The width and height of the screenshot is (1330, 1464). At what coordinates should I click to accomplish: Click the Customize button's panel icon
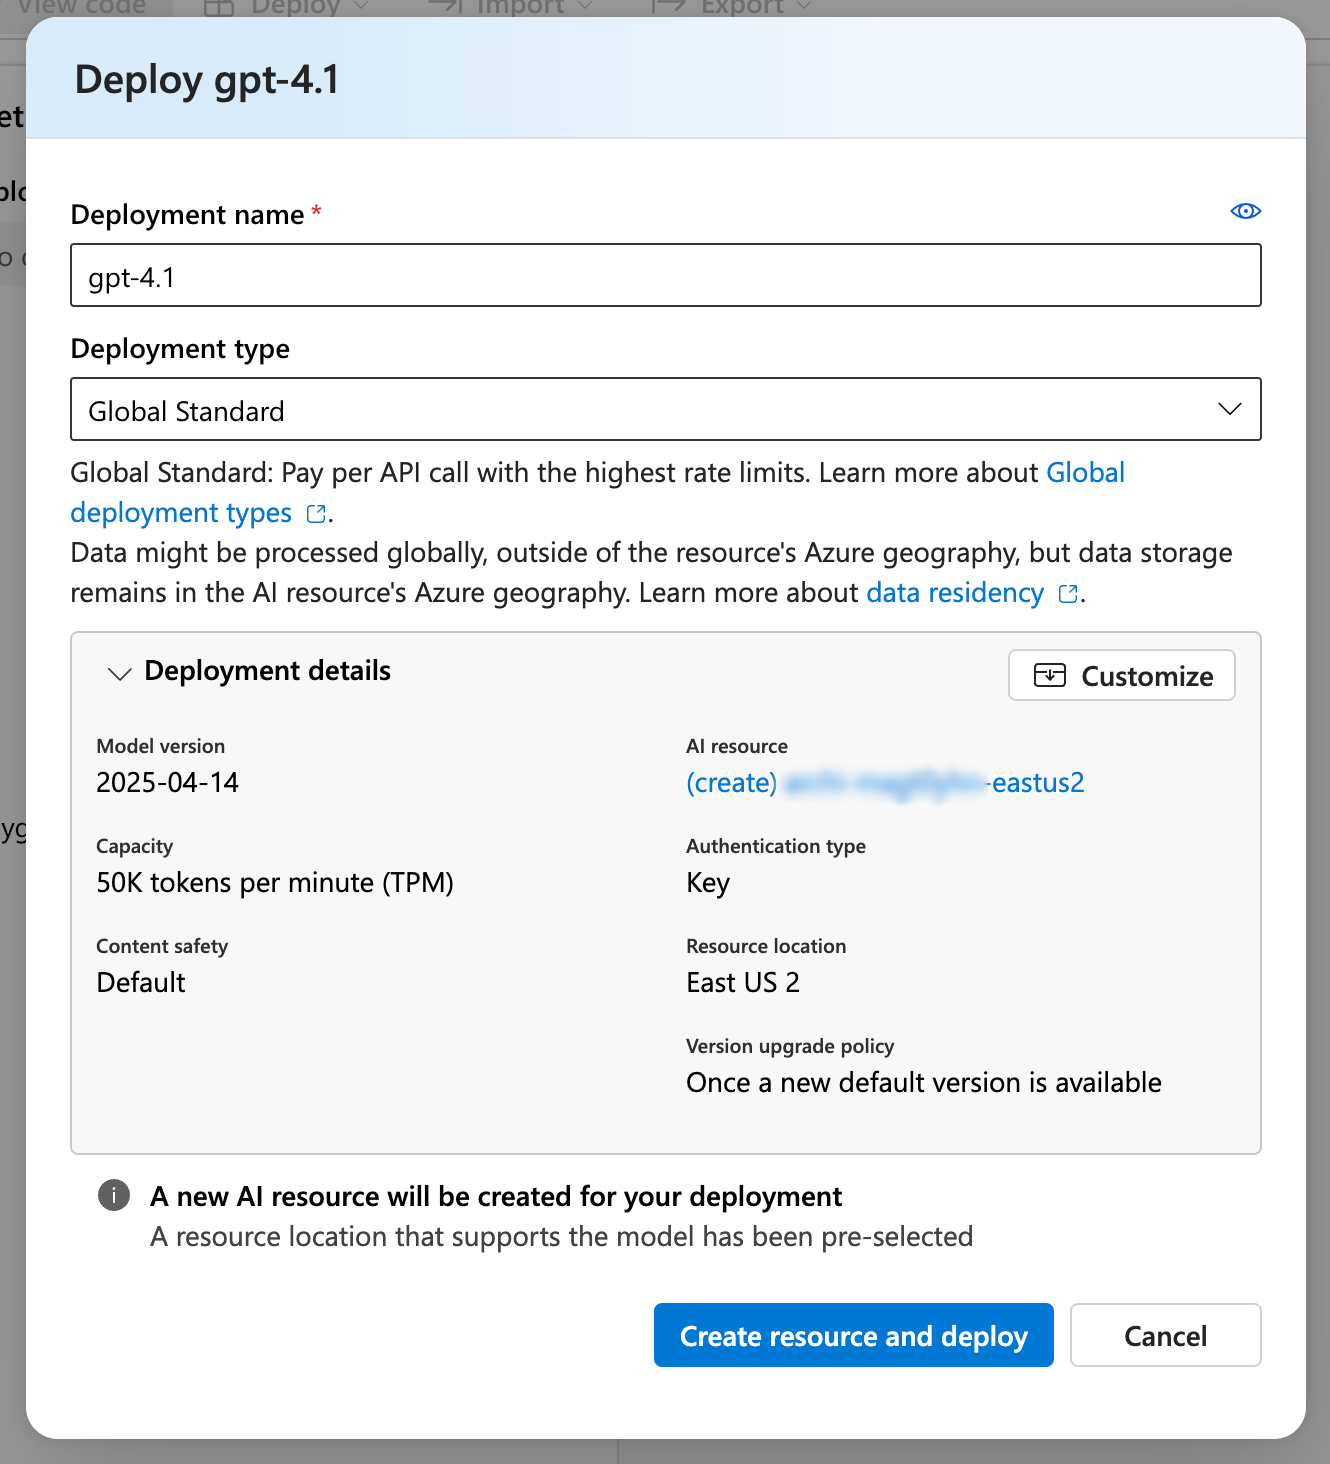(1050, 675)
